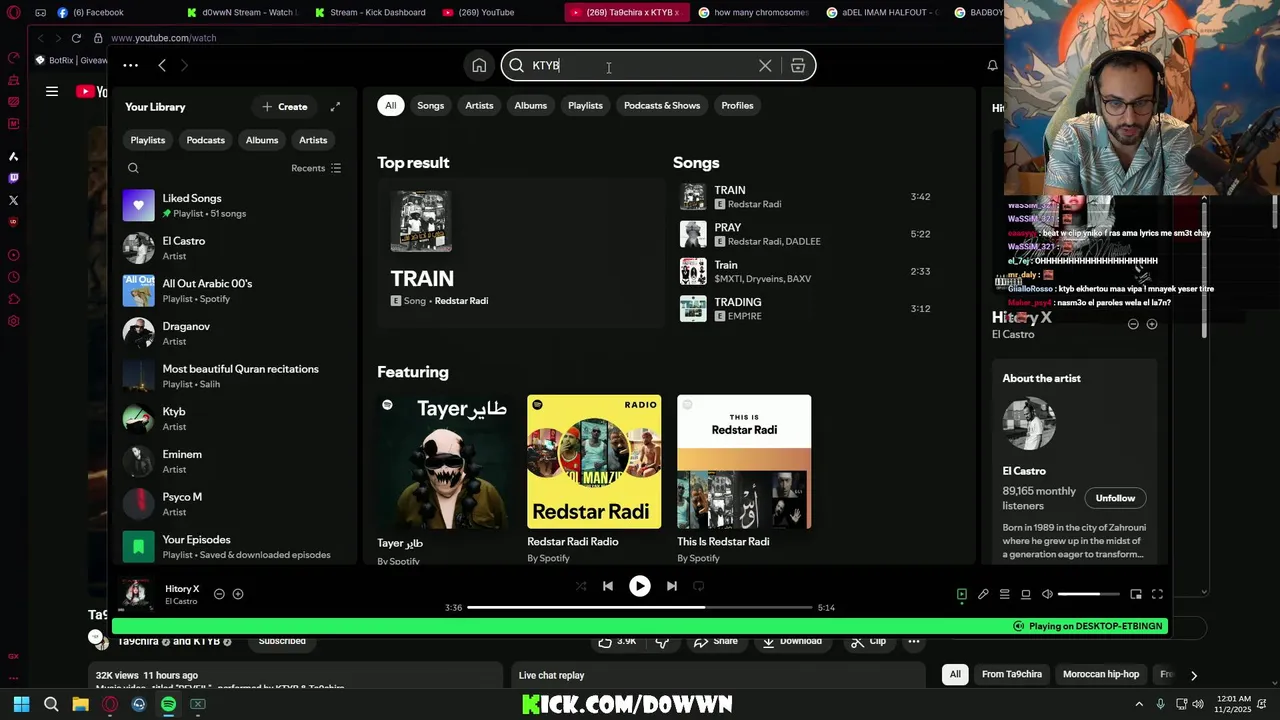The image size is (1280, 720).
Task: Filter library by Podcasts
Action: (x=205, y=140)
